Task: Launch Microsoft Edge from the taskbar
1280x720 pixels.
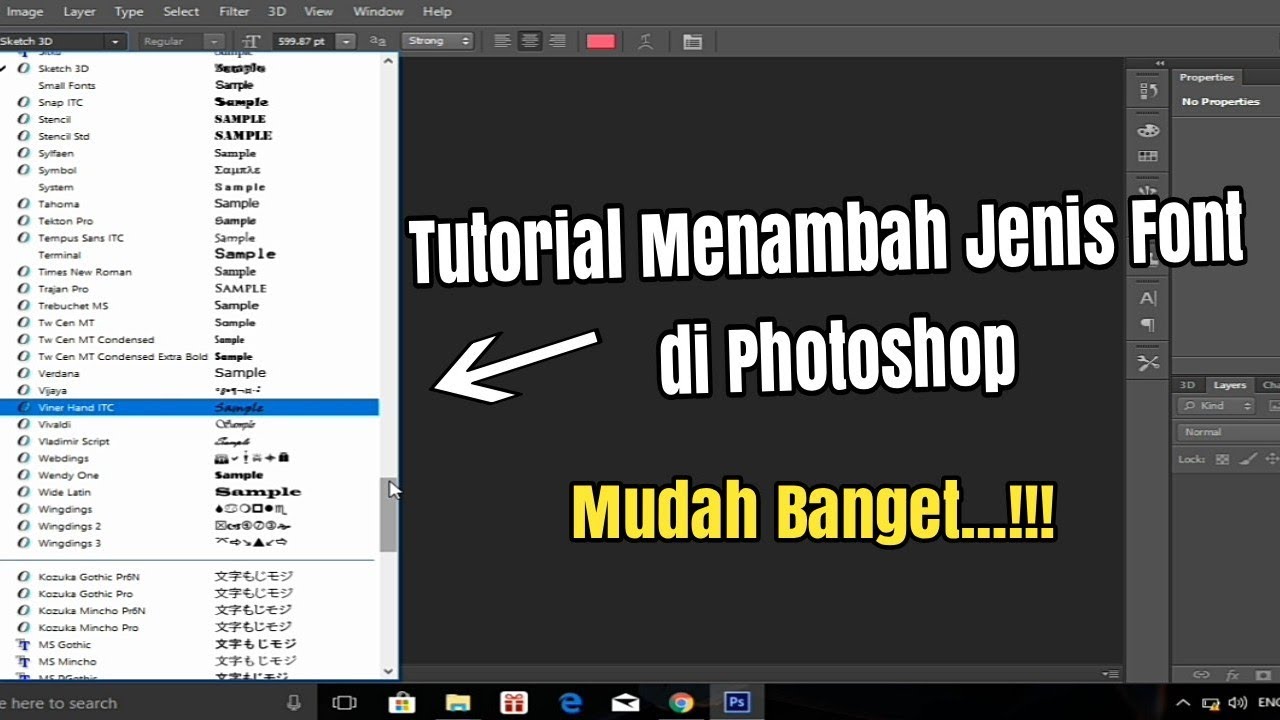Action: pyautogui.click(x=571, y=703)
